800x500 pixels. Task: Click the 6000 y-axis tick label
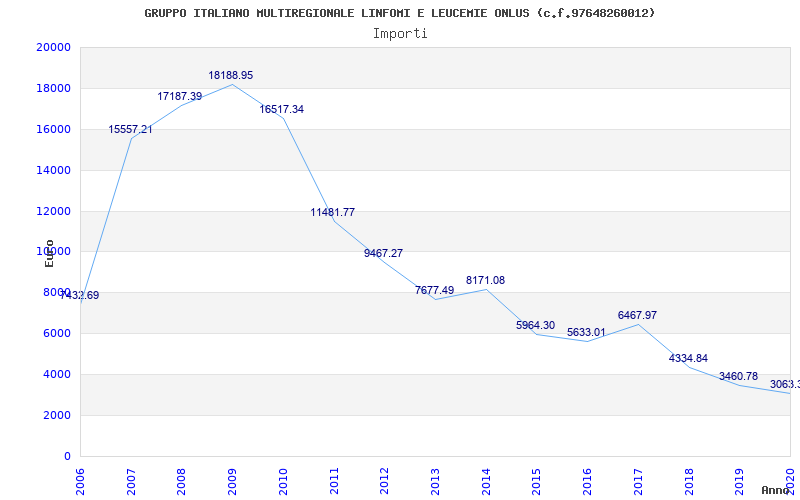coord(57,333)
